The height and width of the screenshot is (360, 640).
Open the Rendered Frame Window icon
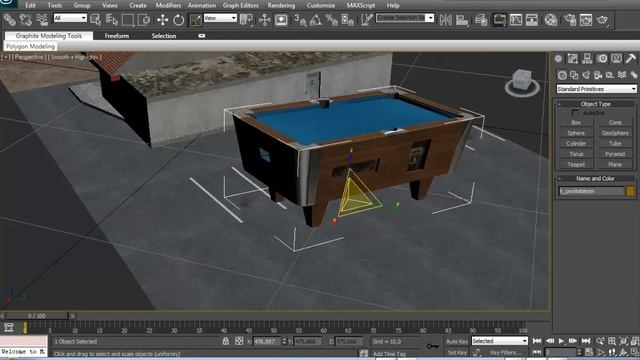[x=586, y=20]
